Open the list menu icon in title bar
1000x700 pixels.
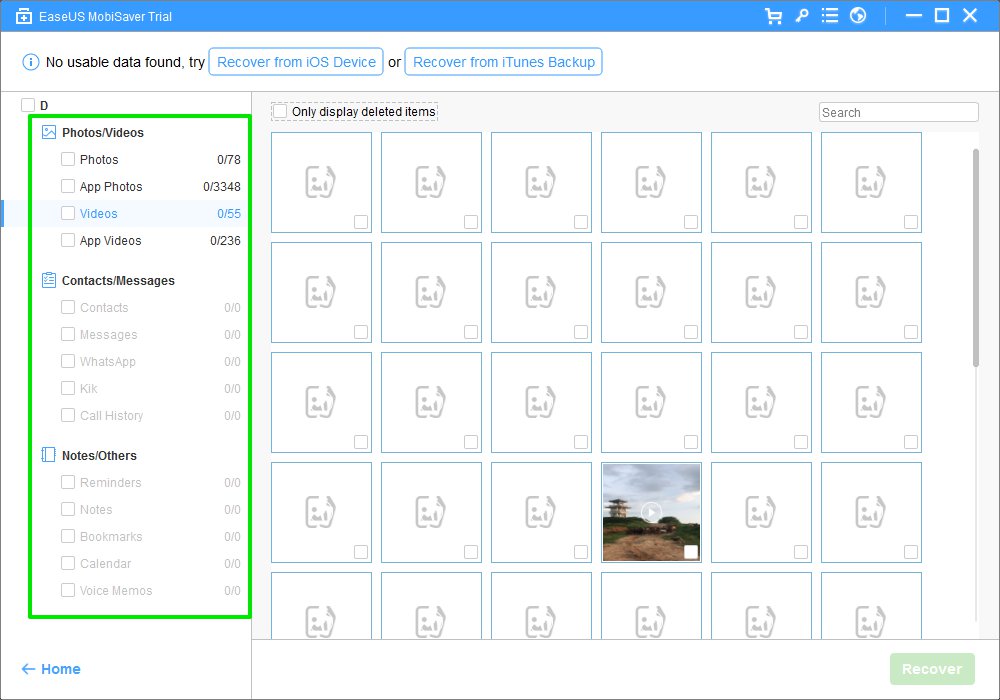pos(829,16)
